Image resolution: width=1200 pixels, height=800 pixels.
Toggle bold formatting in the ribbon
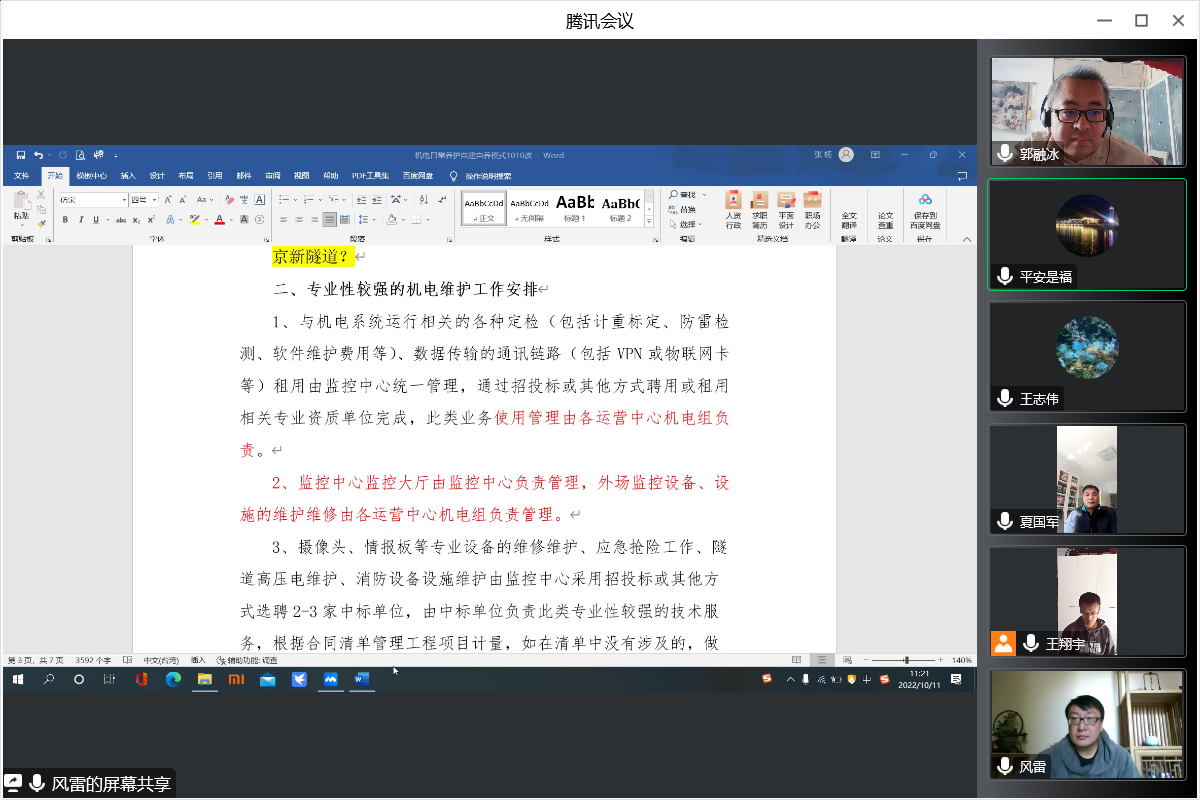point(66,219)
